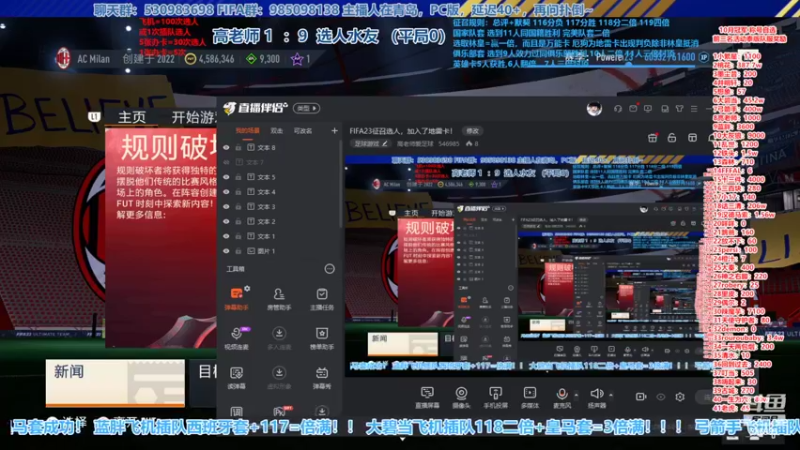Open the streamer avatar profile
This screenshot has width=800, height=450.
pyautogui.click(x=594, y=109)
